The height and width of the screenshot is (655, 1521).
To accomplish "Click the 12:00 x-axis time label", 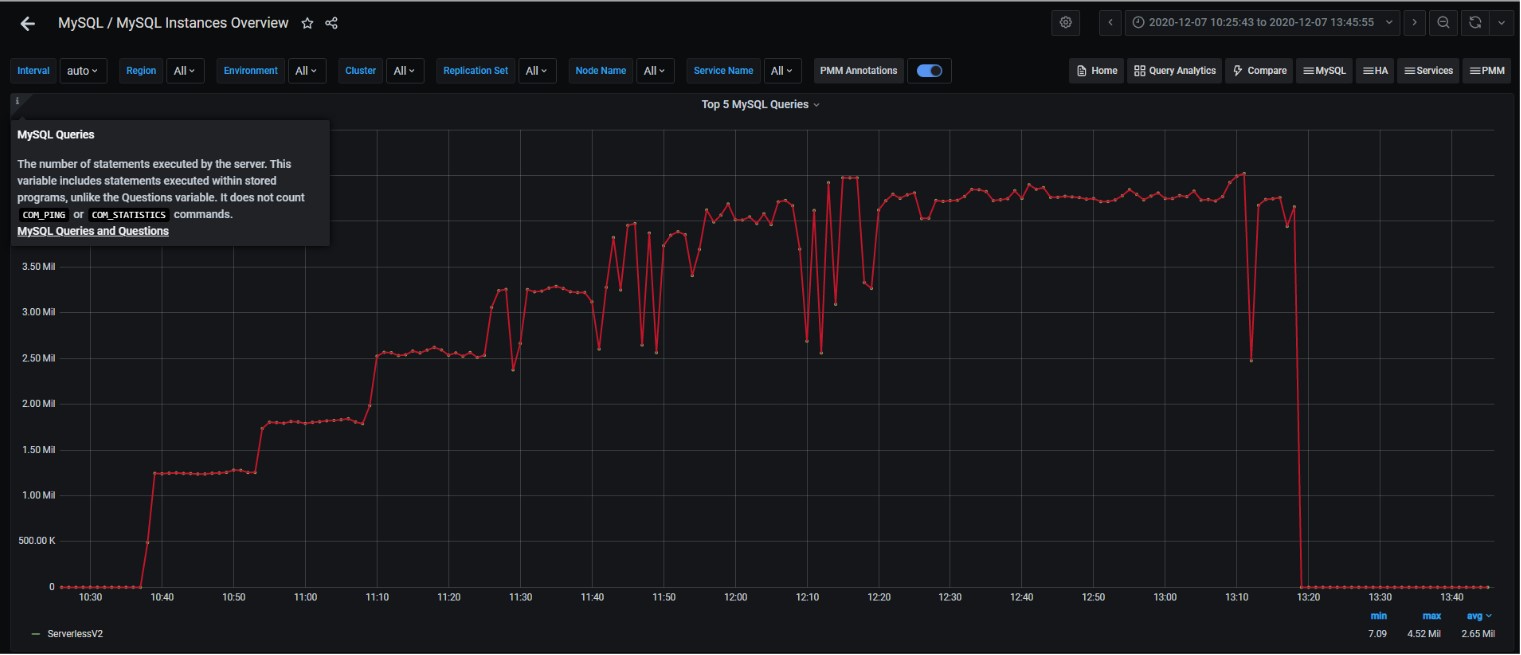I will tap(735, 597).
